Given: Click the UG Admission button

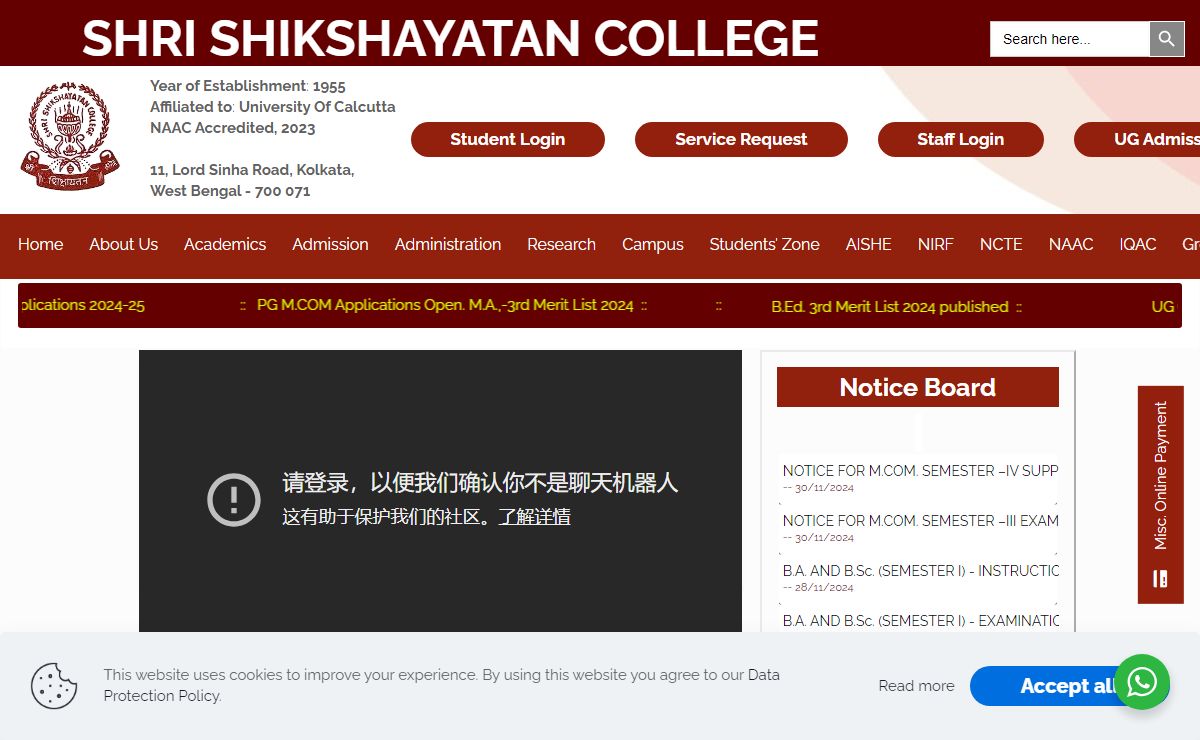Looking at the screenshot, I should [1137, 139].
